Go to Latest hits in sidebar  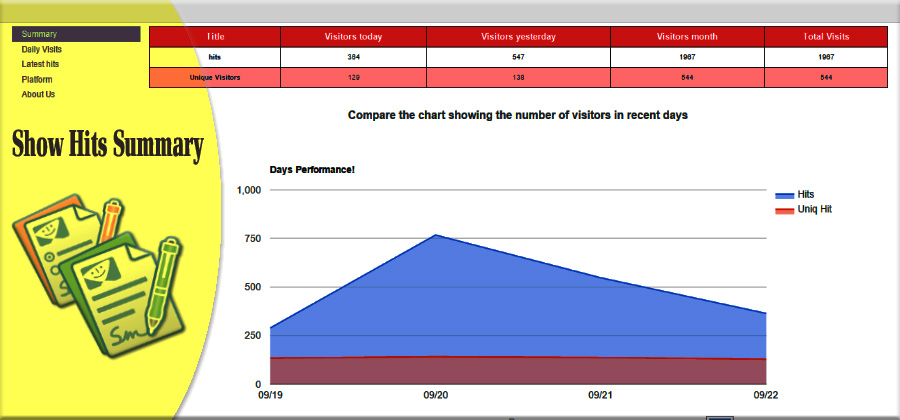pos(40,64)
